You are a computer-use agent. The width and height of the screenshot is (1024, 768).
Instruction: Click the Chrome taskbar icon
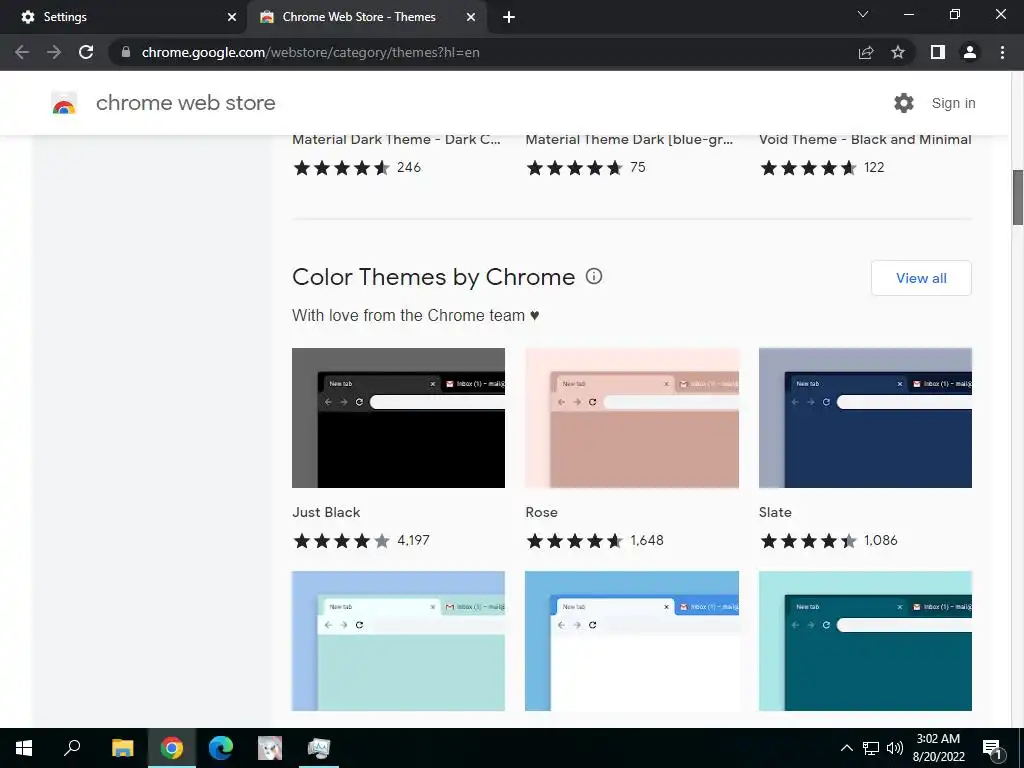click(172, 748)
